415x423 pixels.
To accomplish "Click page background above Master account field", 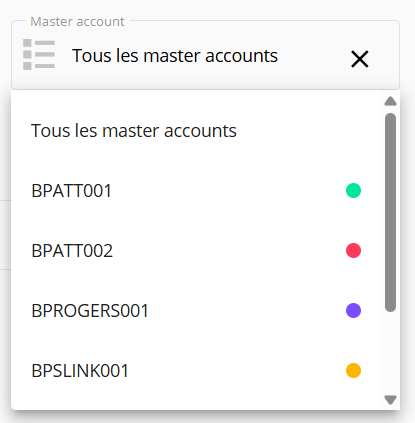I will pos(207,7).
